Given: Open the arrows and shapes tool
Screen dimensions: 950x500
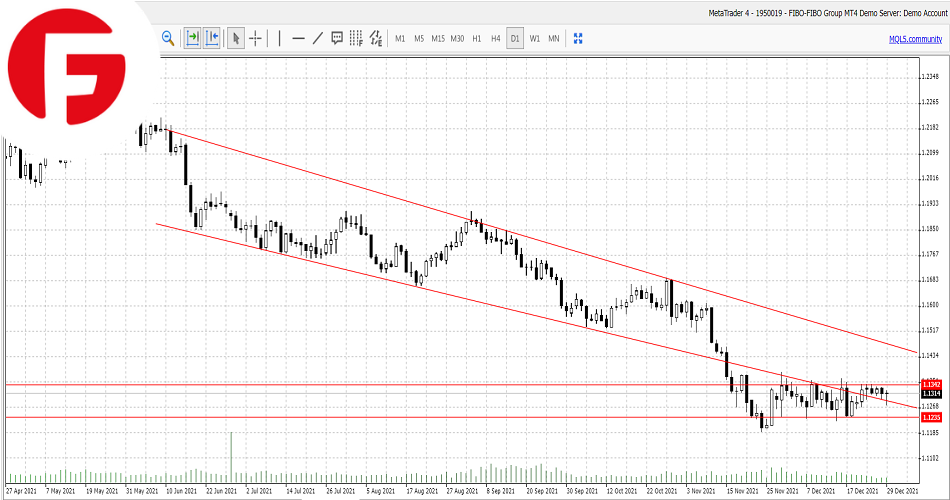Looking at the screenshot, I should coord(376,38).
